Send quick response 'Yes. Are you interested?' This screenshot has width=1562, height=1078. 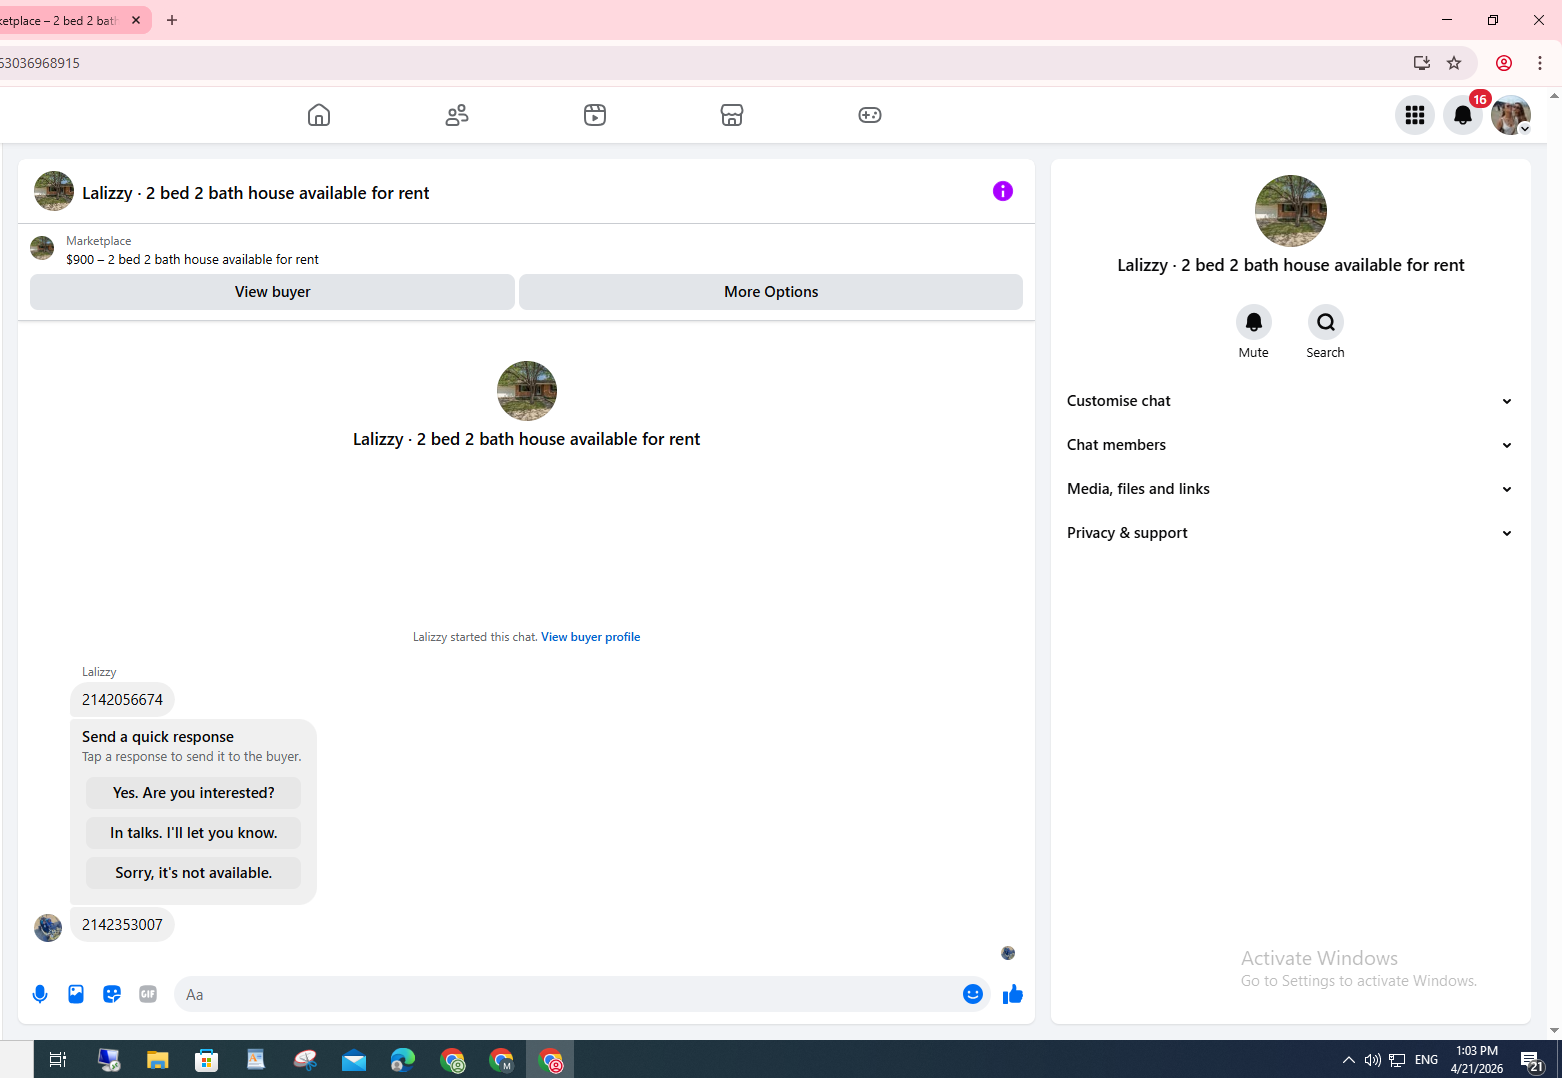(193, 793)
